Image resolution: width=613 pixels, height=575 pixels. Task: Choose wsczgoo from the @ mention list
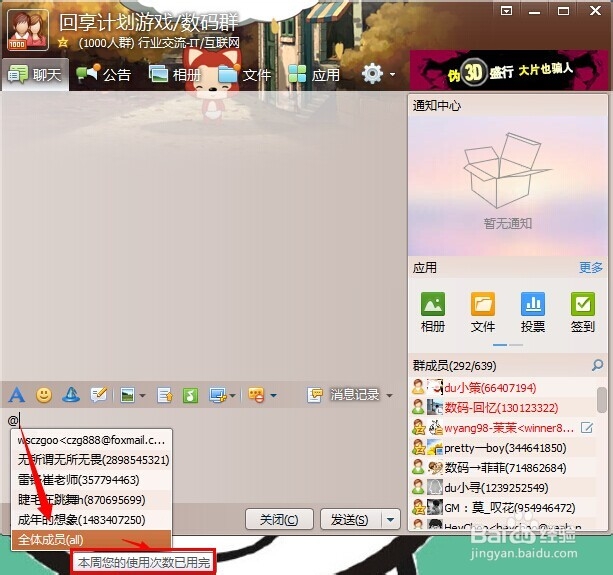[91, 440]
